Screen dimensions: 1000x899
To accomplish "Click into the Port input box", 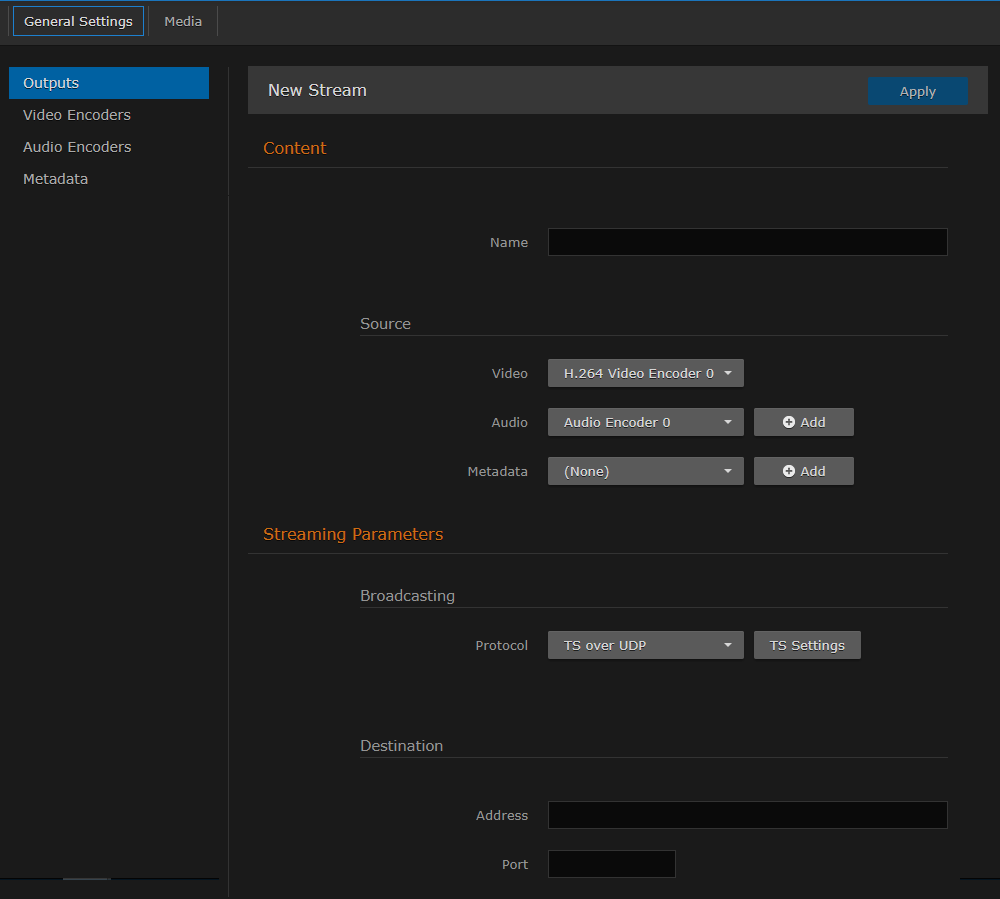I will pyautogui.click(x=611, y=864).
